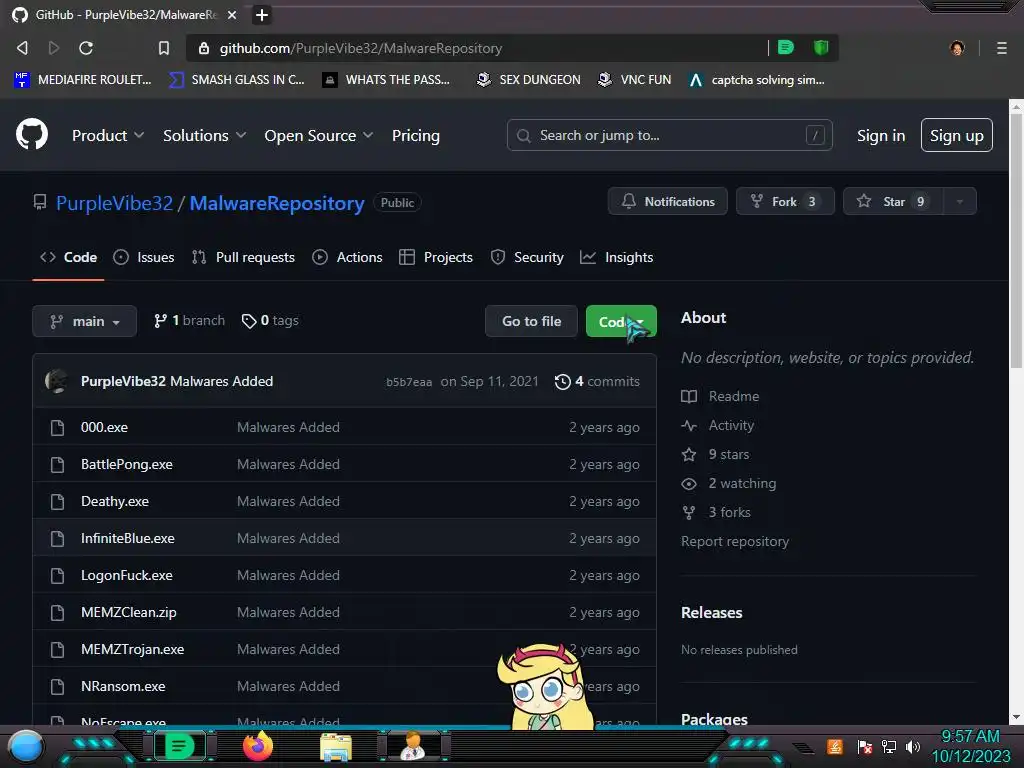
Task: Open file NRansom.exe
Action: click(x=123, y=686)
